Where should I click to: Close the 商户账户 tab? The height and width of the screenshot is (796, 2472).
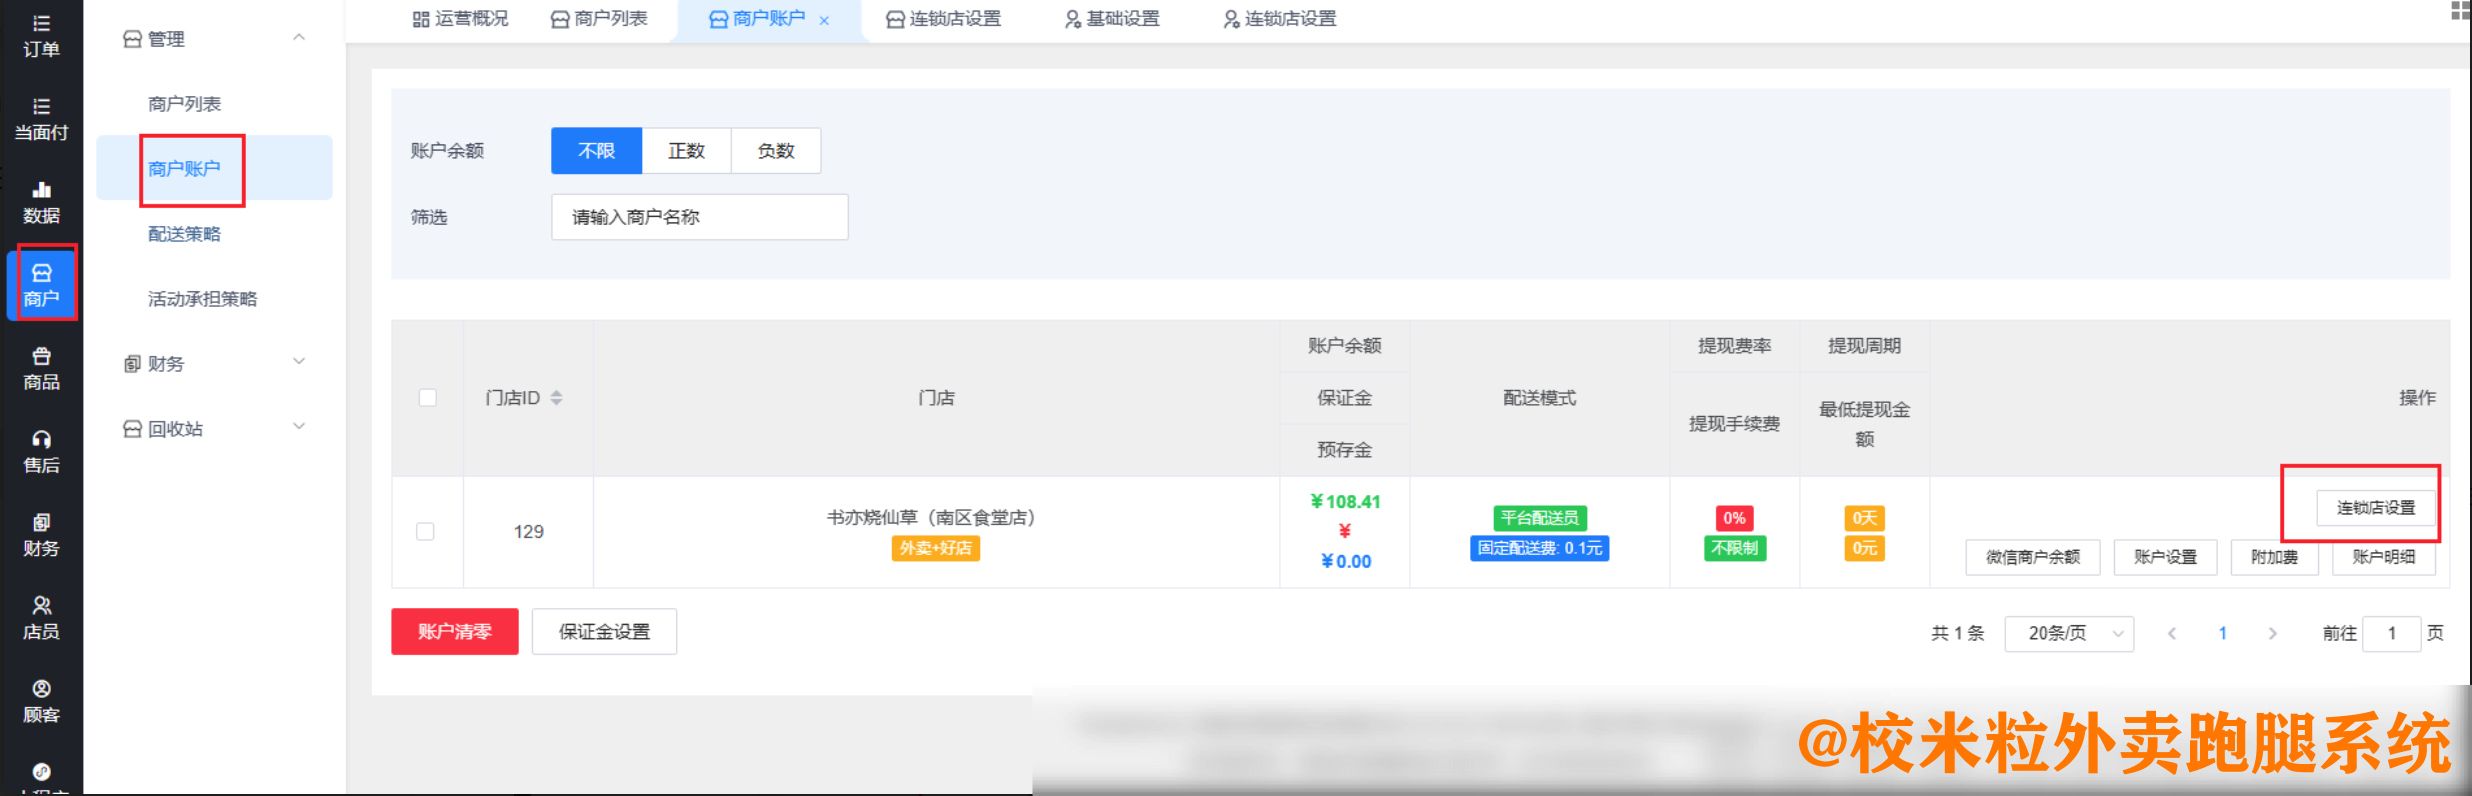(824, 20)
